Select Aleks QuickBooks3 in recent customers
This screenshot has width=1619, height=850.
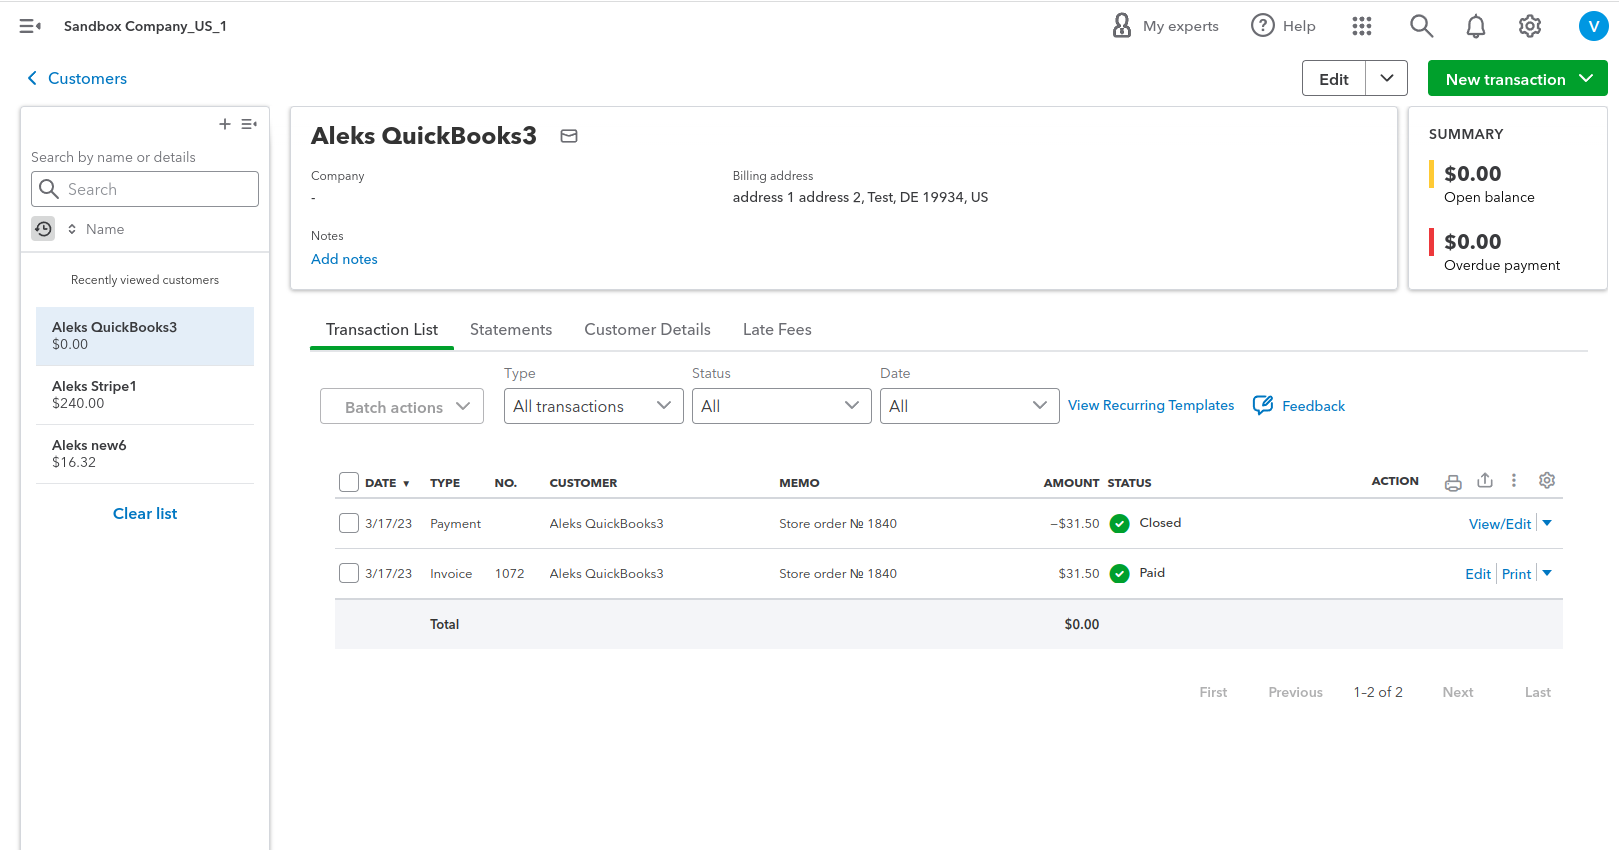[145, 336]
